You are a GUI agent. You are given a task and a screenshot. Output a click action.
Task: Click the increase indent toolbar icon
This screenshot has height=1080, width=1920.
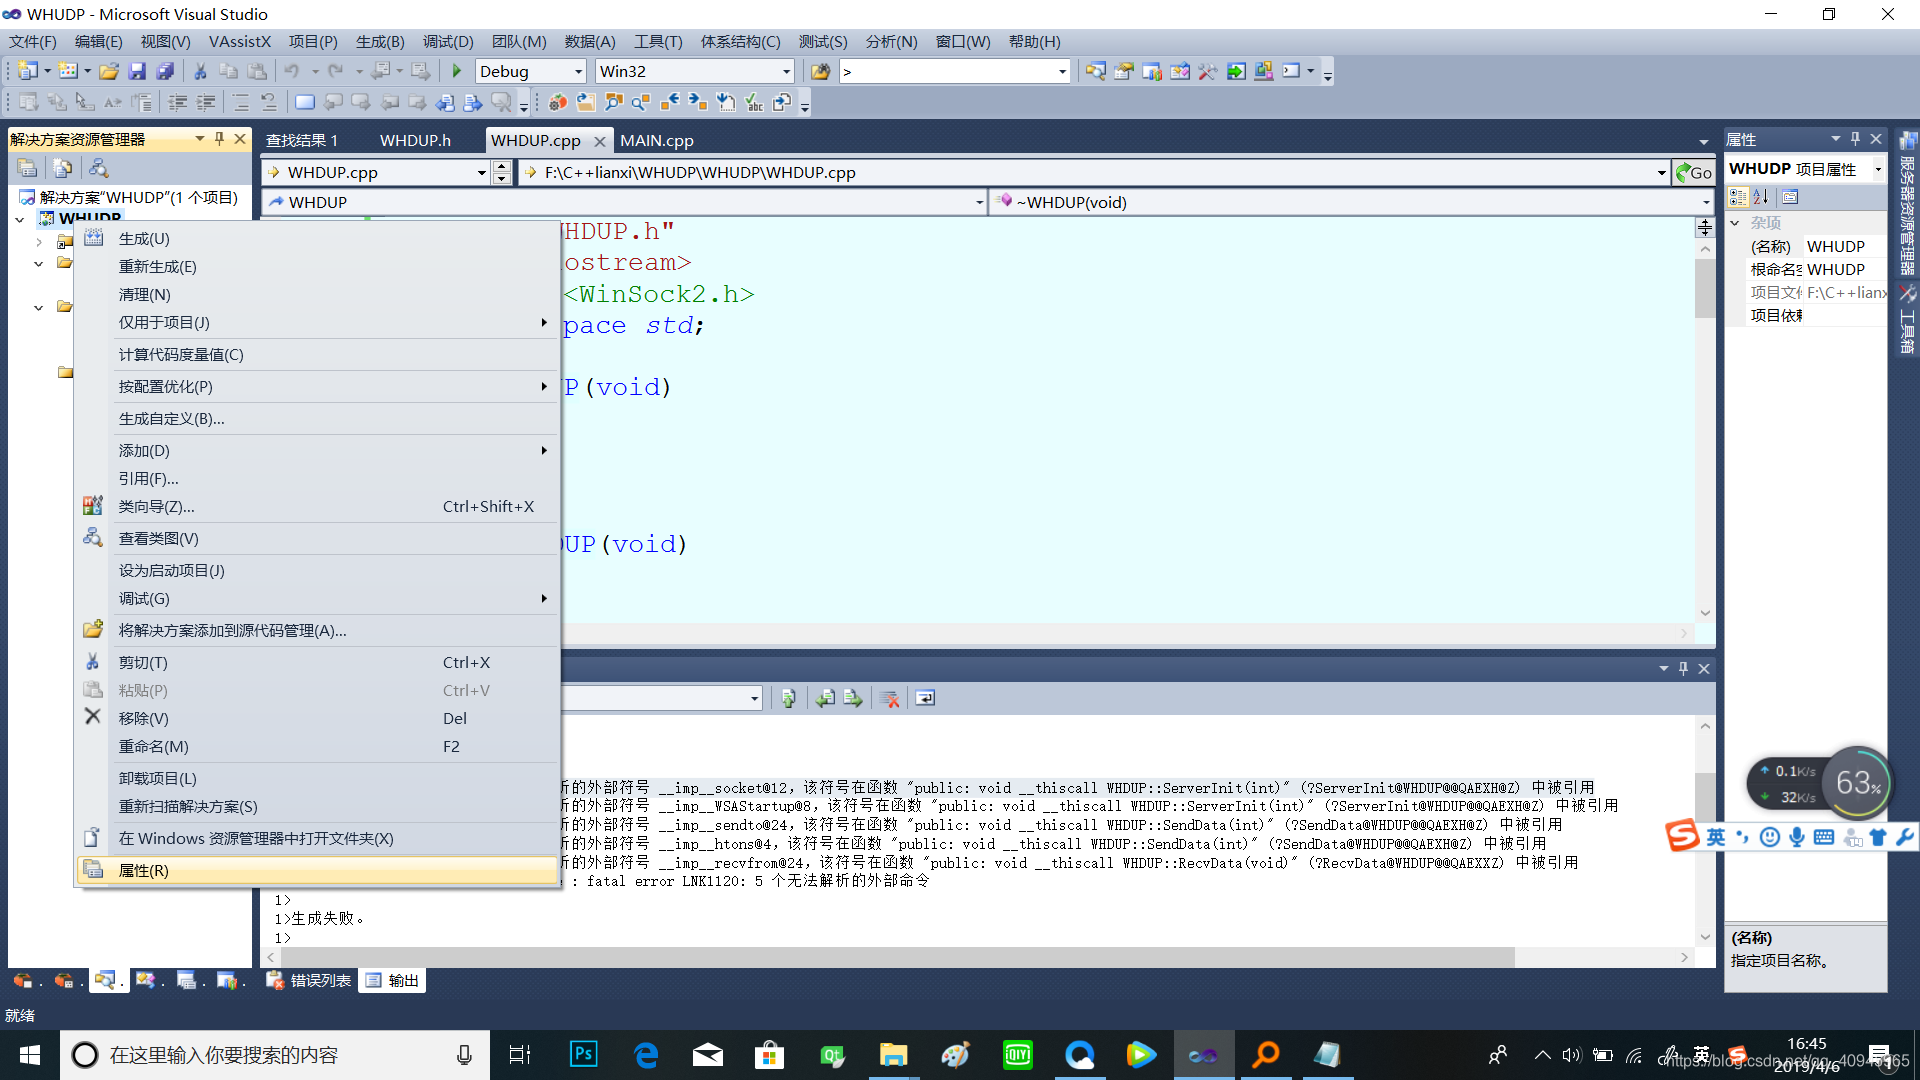206,102
